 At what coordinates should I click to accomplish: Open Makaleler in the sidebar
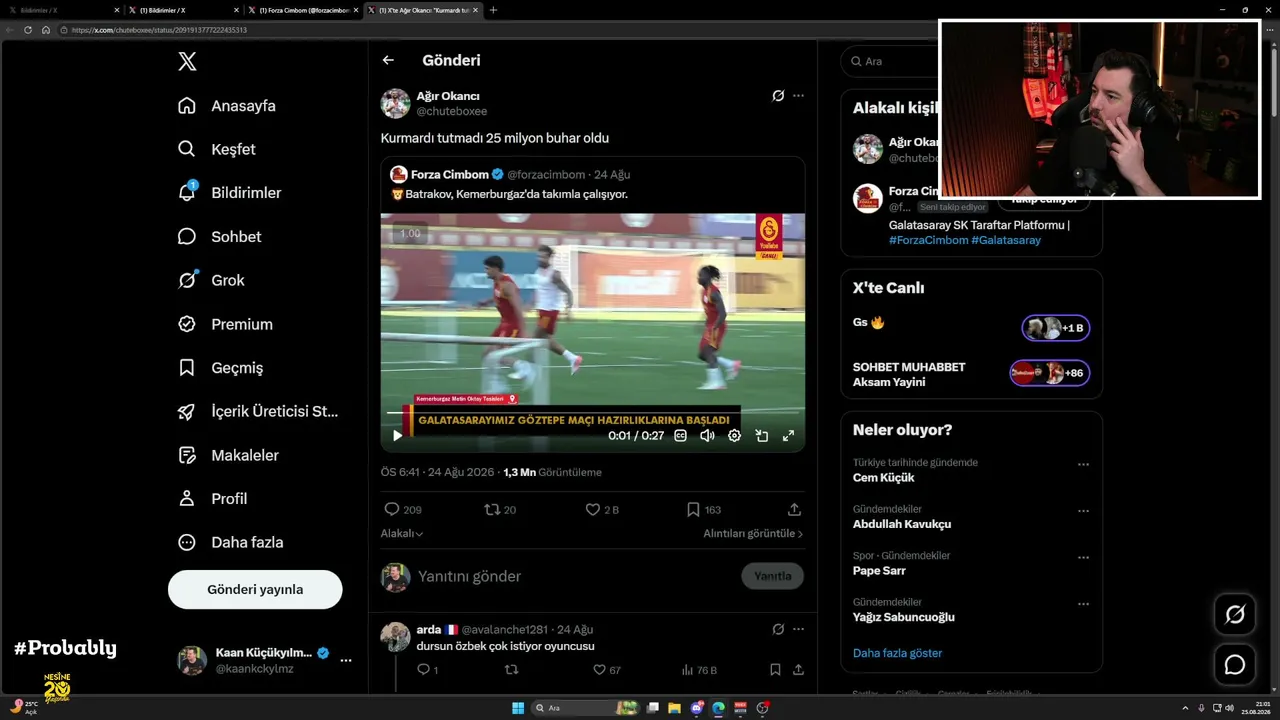[x=228, y=455]
